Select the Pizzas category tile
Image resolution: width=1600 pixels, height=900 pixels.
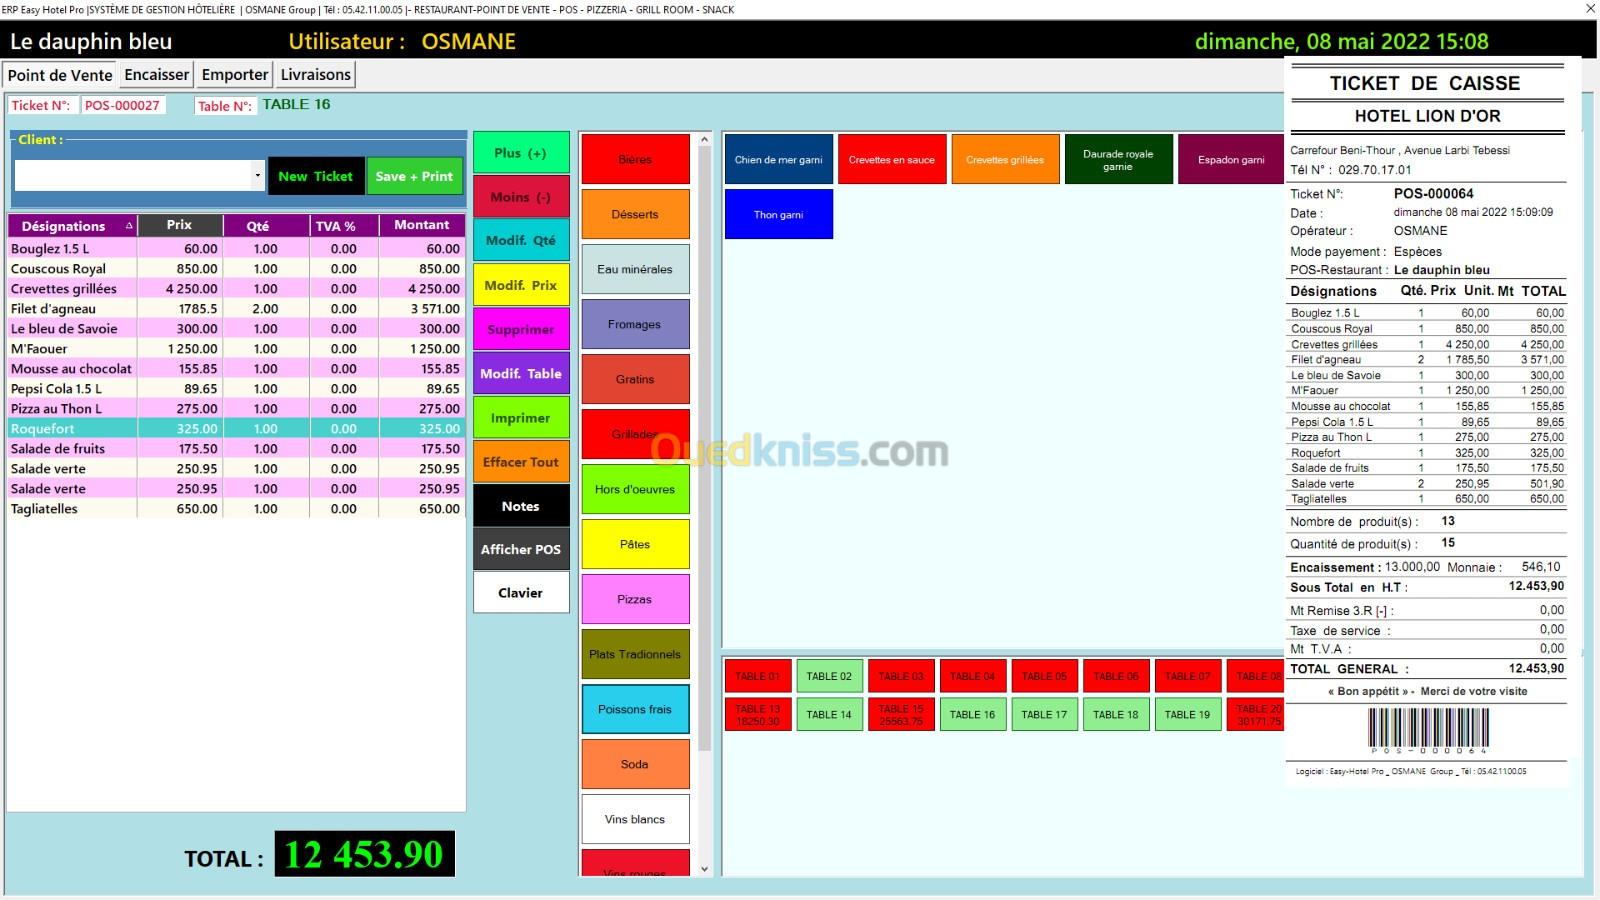[x=635, y=599]
